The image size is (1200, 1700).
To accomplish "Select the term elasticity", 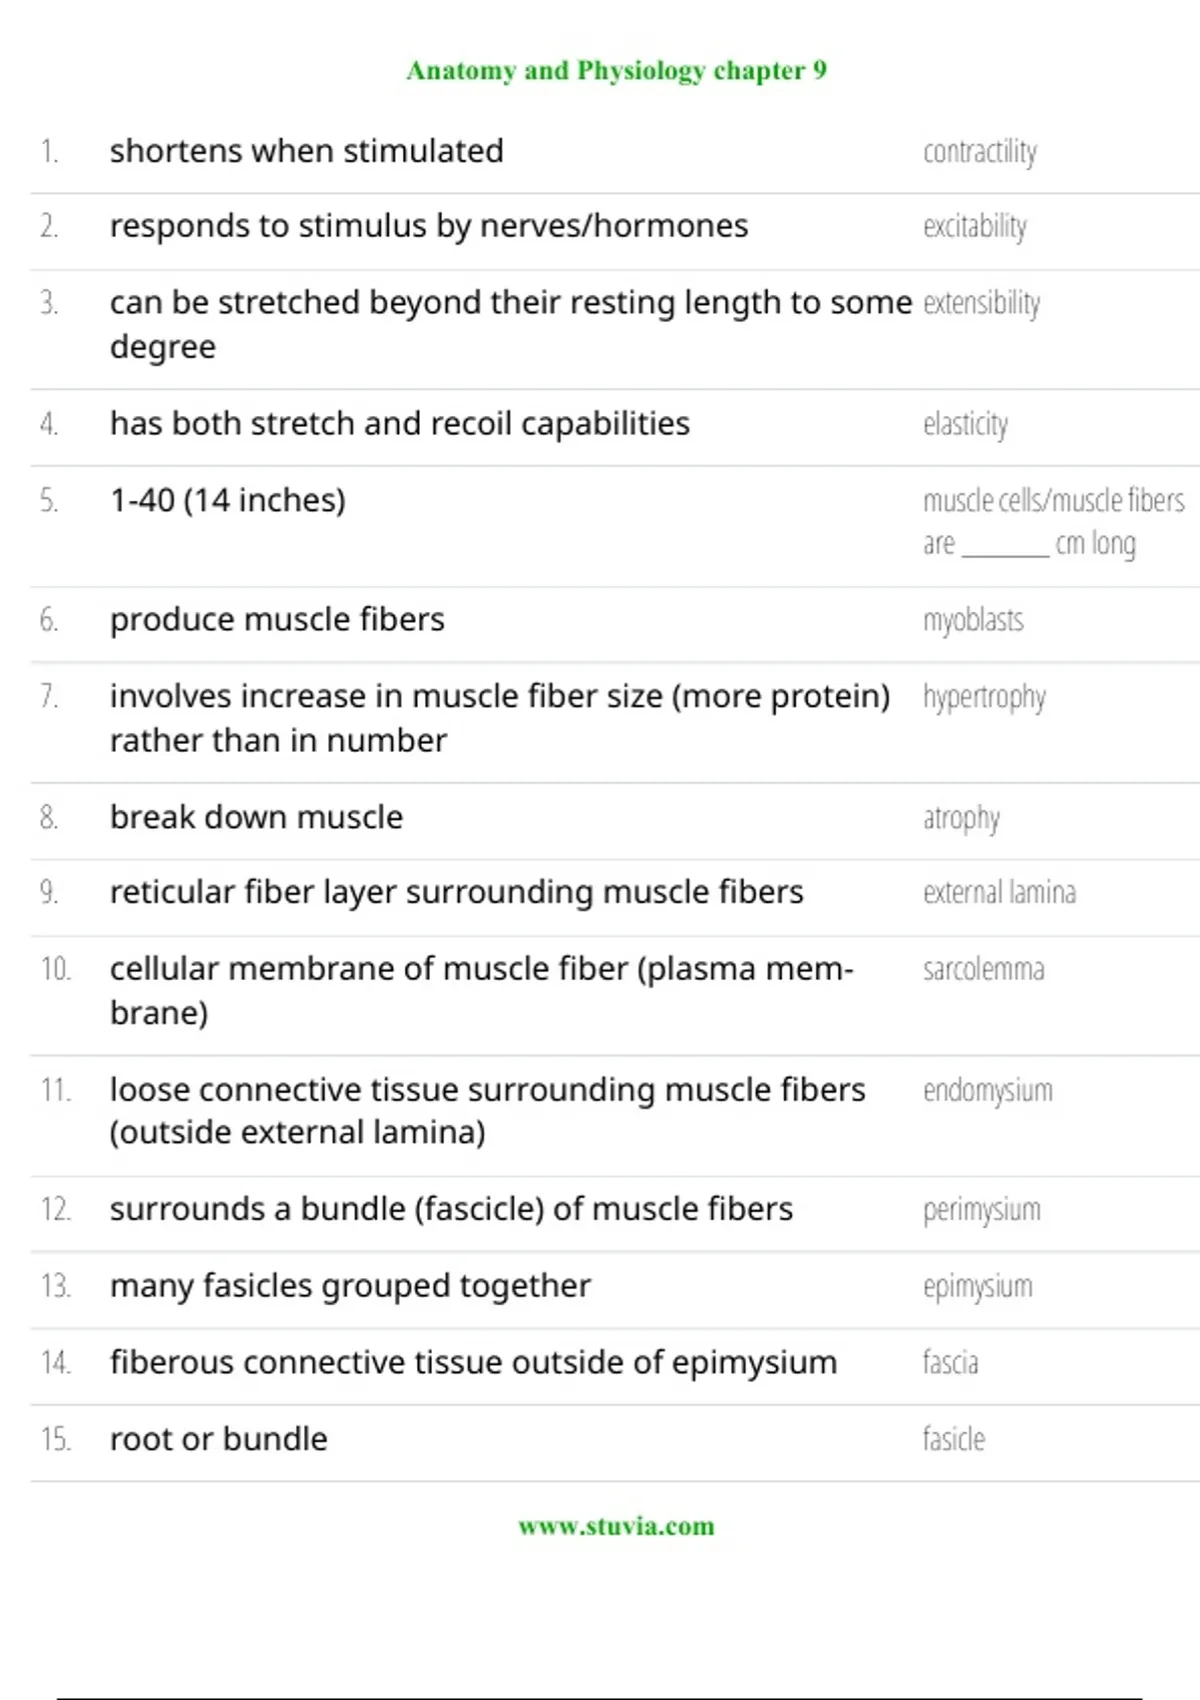I will tap(966, 425).
